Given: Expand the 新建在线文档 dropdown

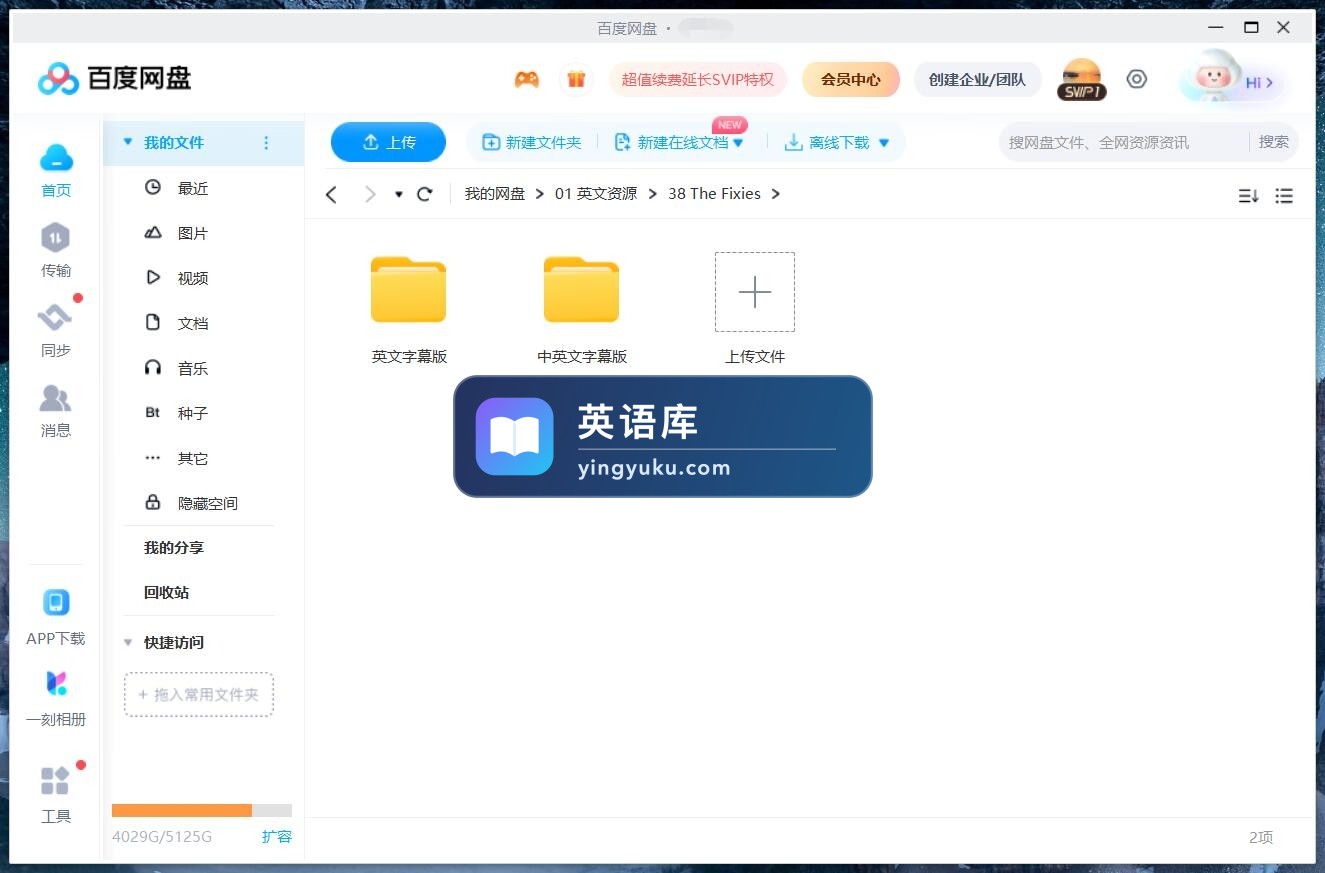Looking at the screenshot, I should click(x=739, y=143).
